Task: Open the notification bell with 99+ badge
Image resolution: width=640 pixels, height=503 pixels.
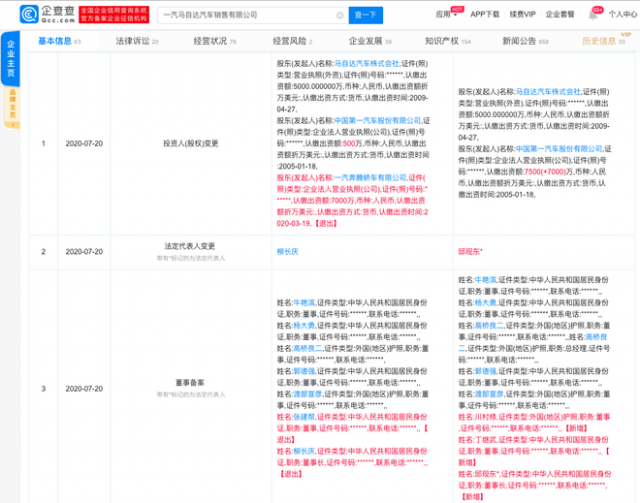Action: point(593,15)
